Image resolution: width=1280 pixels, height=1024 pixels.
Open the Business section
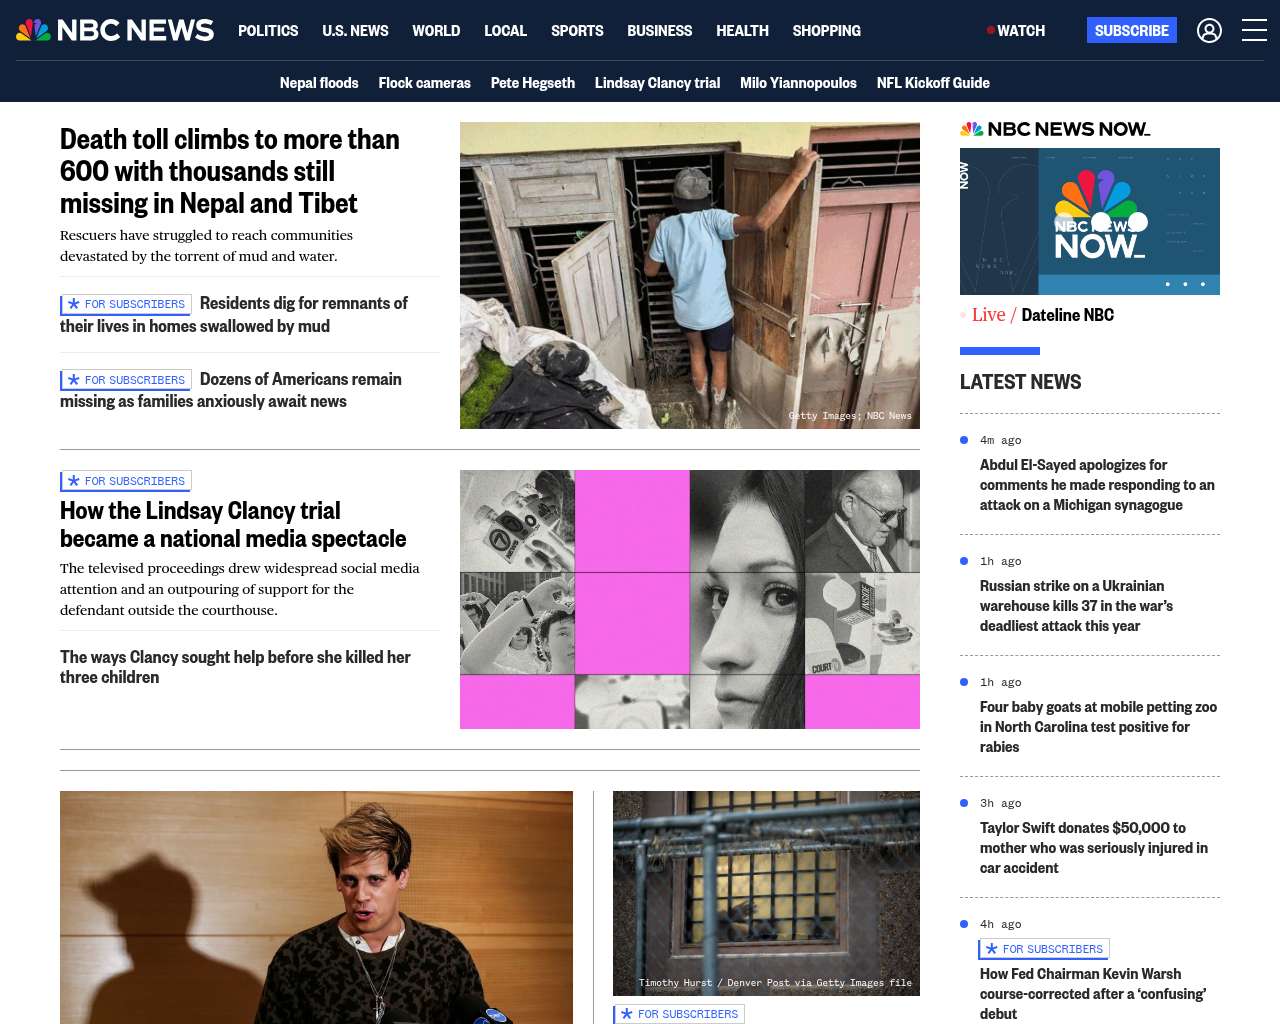click(x=659, y=30)
